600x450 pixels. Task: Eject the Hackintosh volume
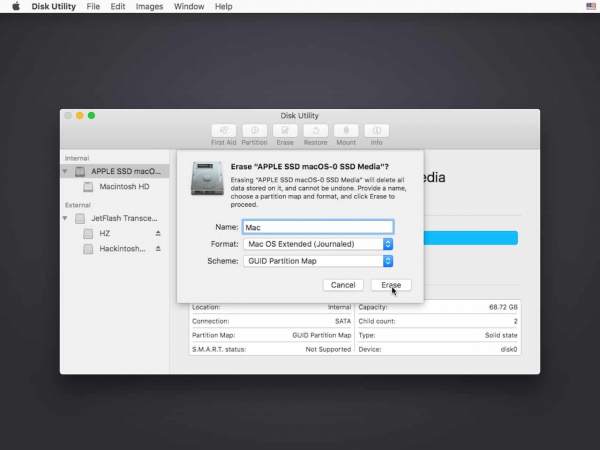157,248
